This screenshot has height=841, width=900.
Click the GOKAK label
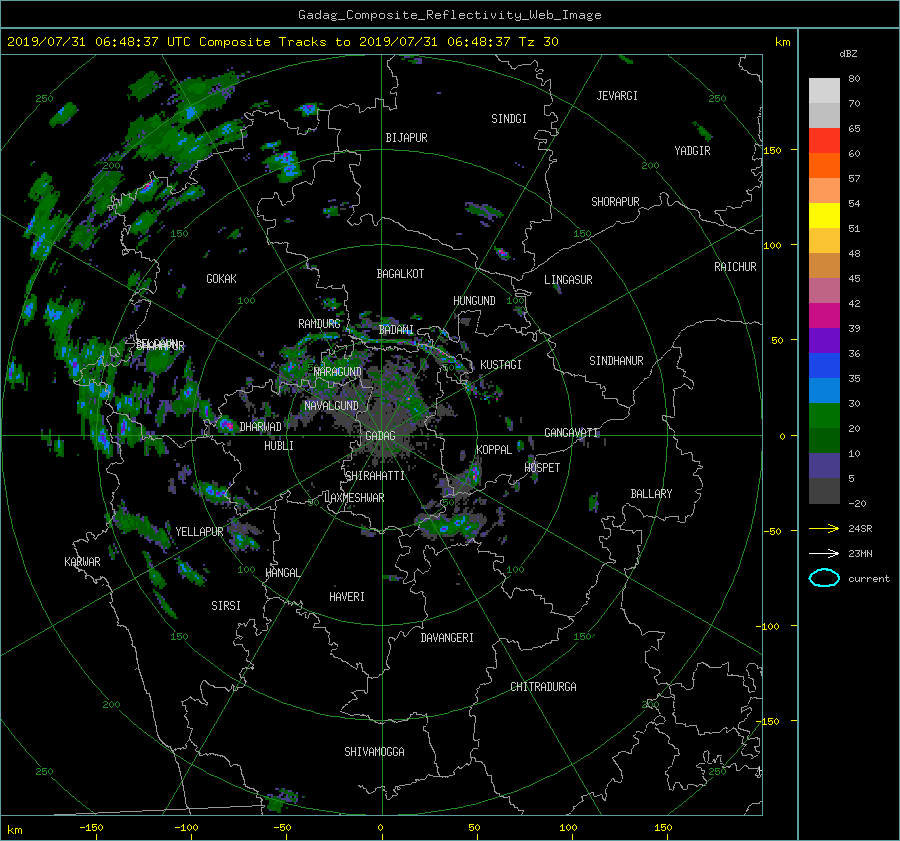(222, 279)
